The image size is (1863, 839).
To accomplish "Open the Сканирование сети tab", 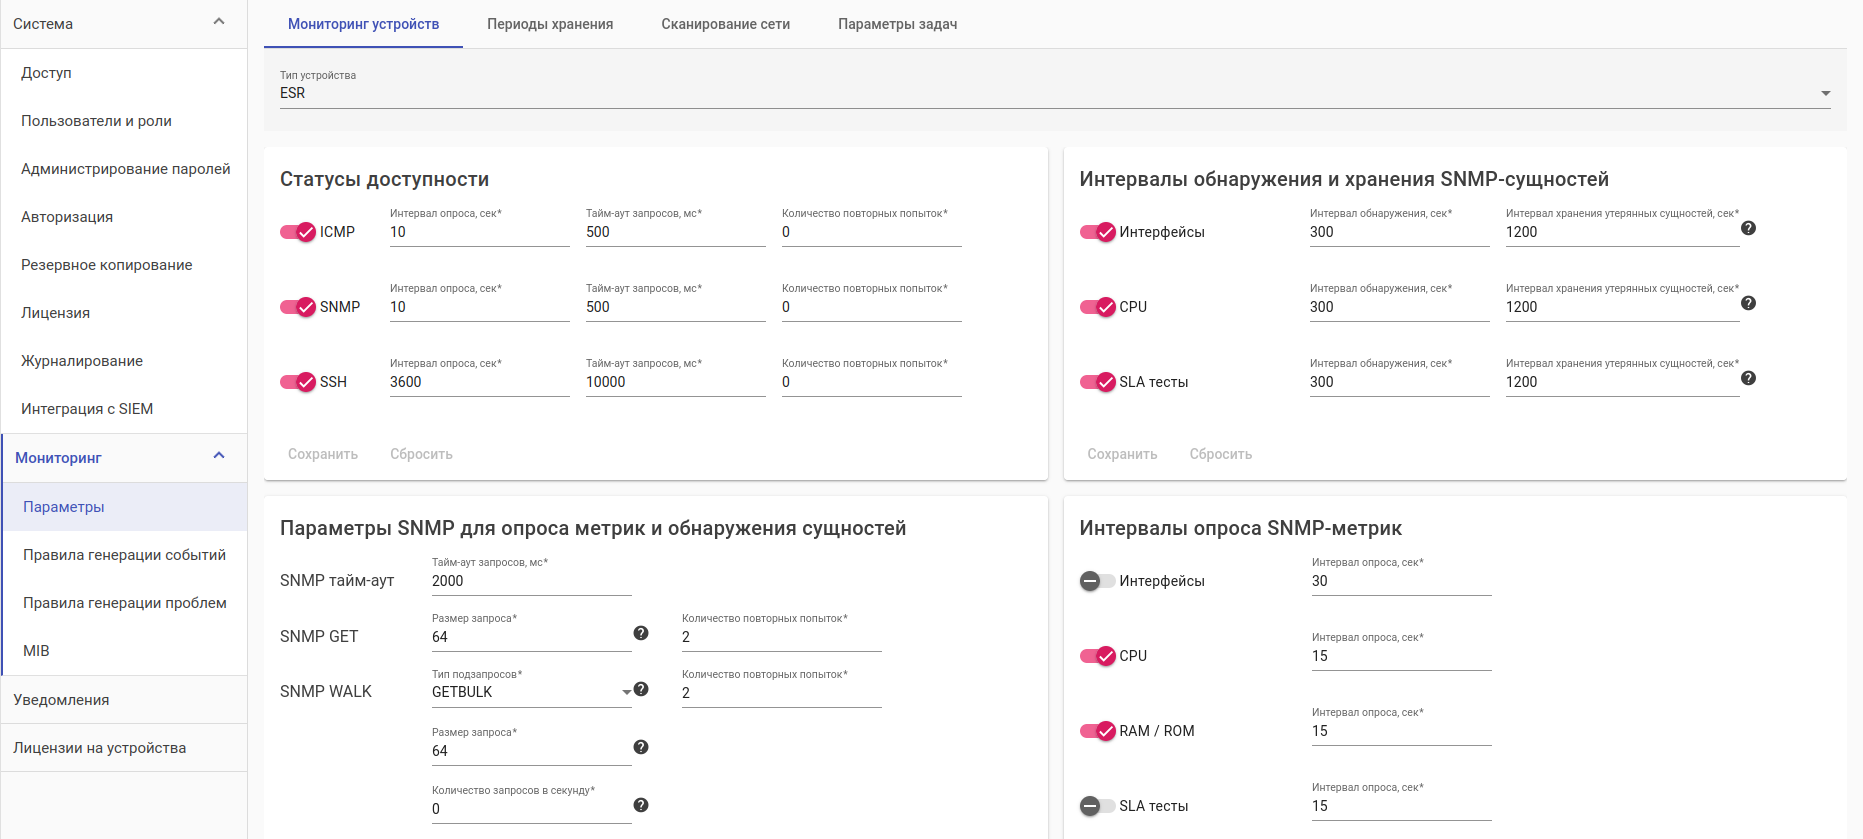I will (x=725, y=24).
